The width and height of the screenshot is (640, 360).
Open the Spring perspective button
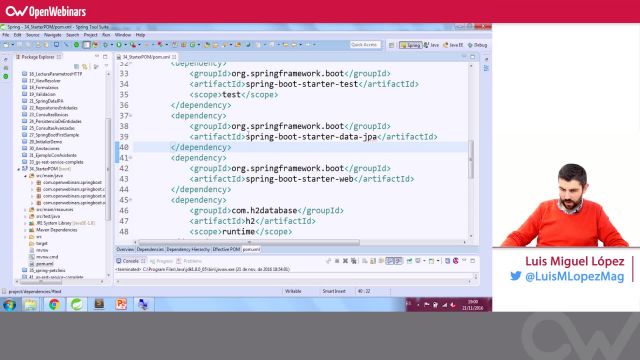coord(411,45)
